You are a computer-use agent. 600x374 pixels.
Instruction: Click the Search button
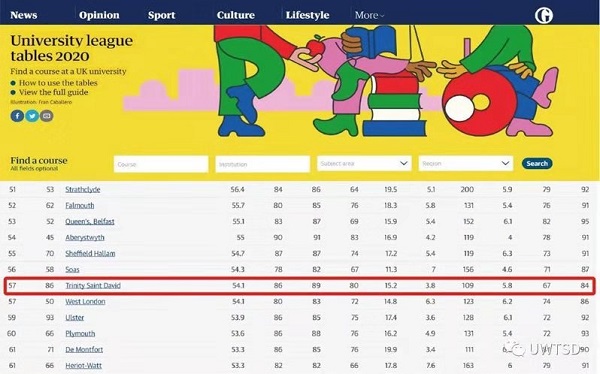pyautogui.click(x=537, y=163)
